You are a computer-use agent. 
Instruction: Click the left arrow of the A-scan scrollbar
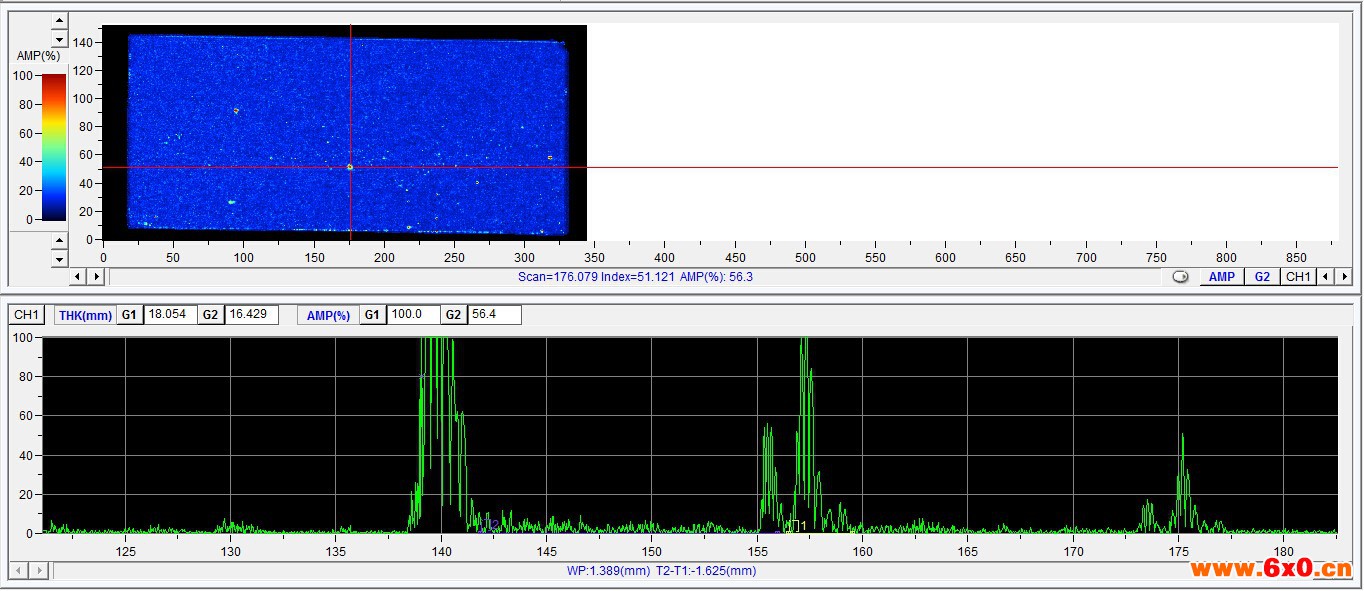click(x=18, y=571)
